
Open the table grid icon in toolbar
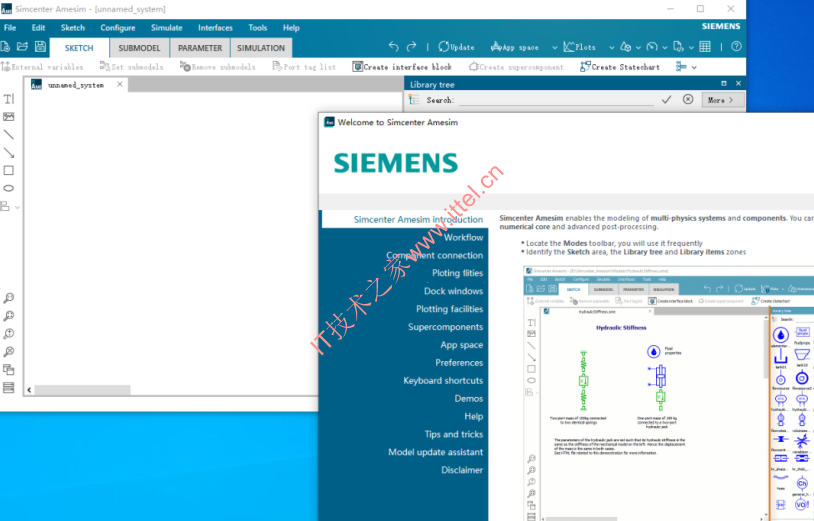click(705, 47)
